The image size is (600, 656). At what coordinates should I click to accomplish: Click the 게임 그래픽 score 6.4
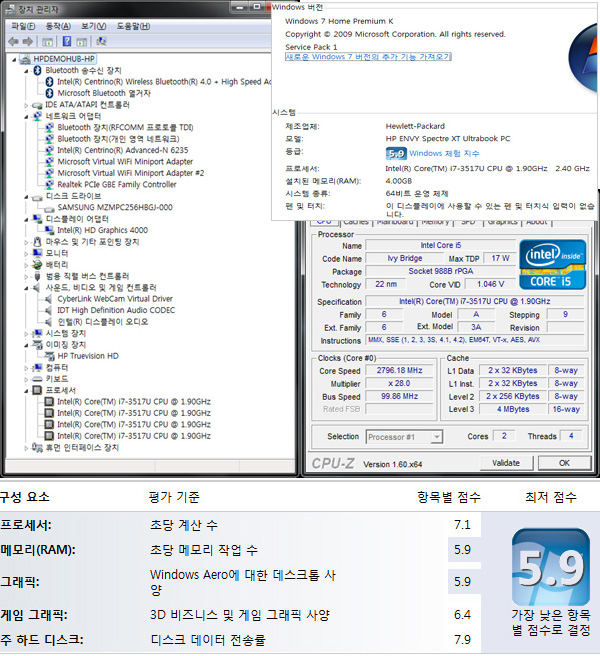click(x=462, y=615)
